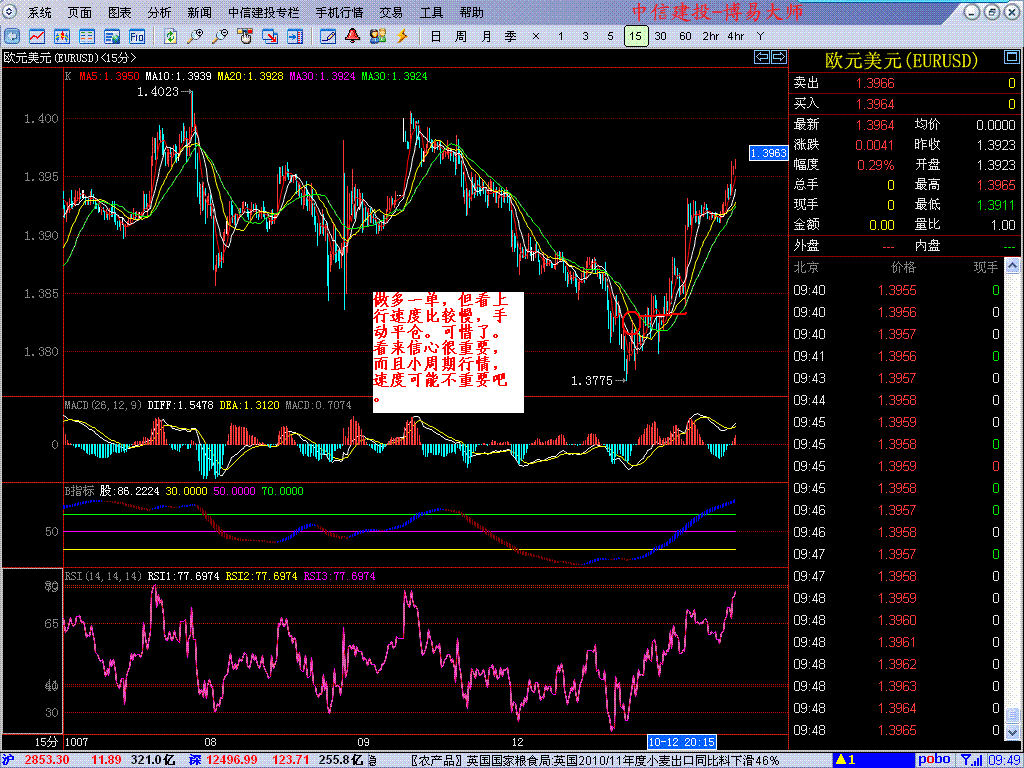Zoom in with the plus magnifier

(x=195, y=36)
